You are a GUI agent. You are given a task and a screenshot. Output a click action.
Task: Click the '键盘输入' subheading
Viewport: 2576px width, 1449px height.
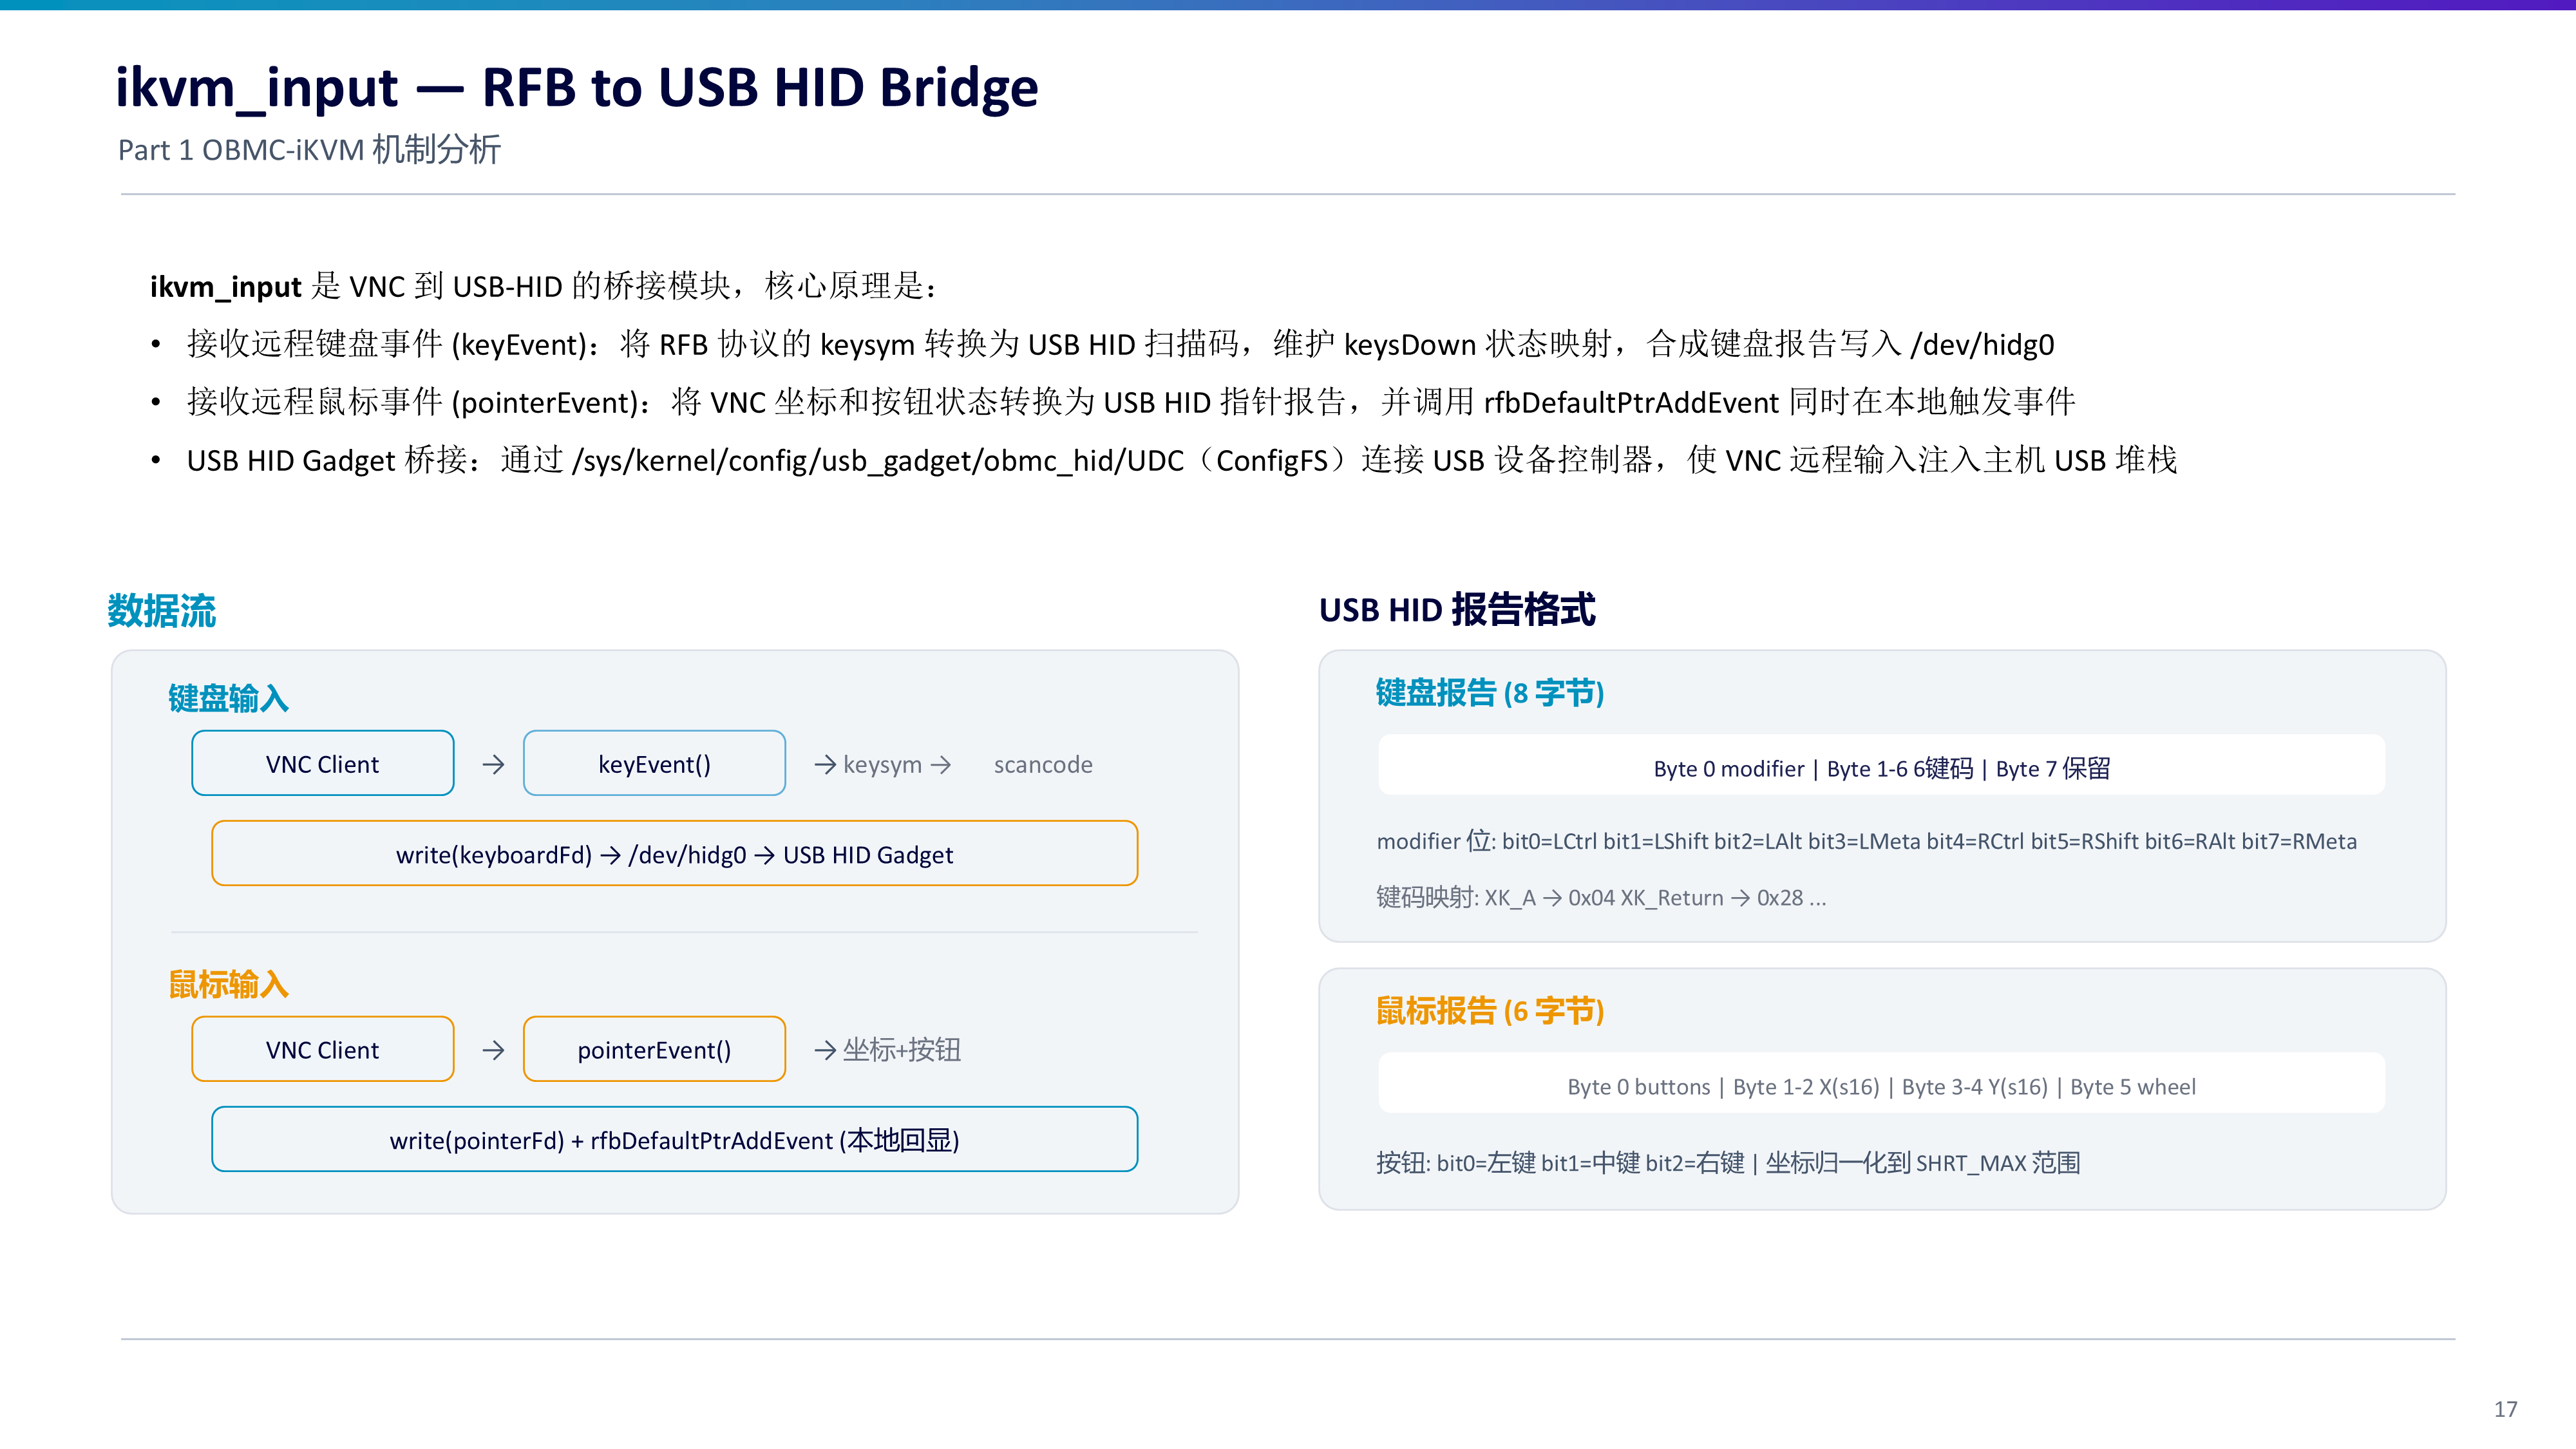pos(228,698)
